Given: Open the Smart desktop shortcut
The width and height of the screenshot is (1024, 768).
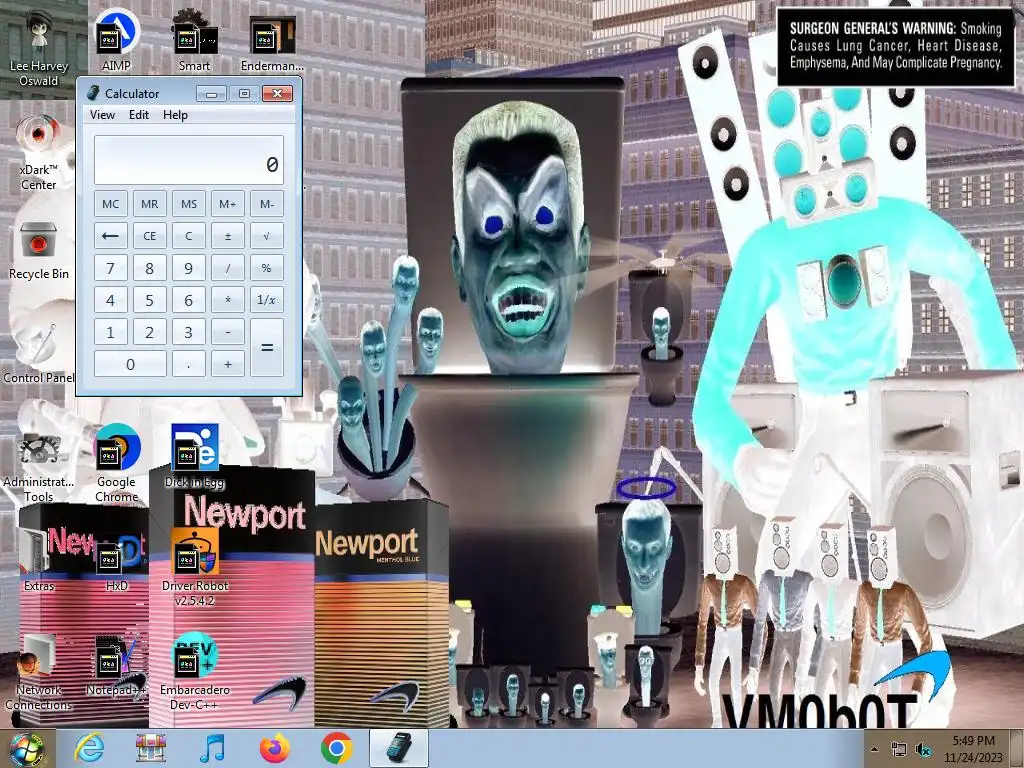Looking at the screenshot, I should click(x=195, y=40).
